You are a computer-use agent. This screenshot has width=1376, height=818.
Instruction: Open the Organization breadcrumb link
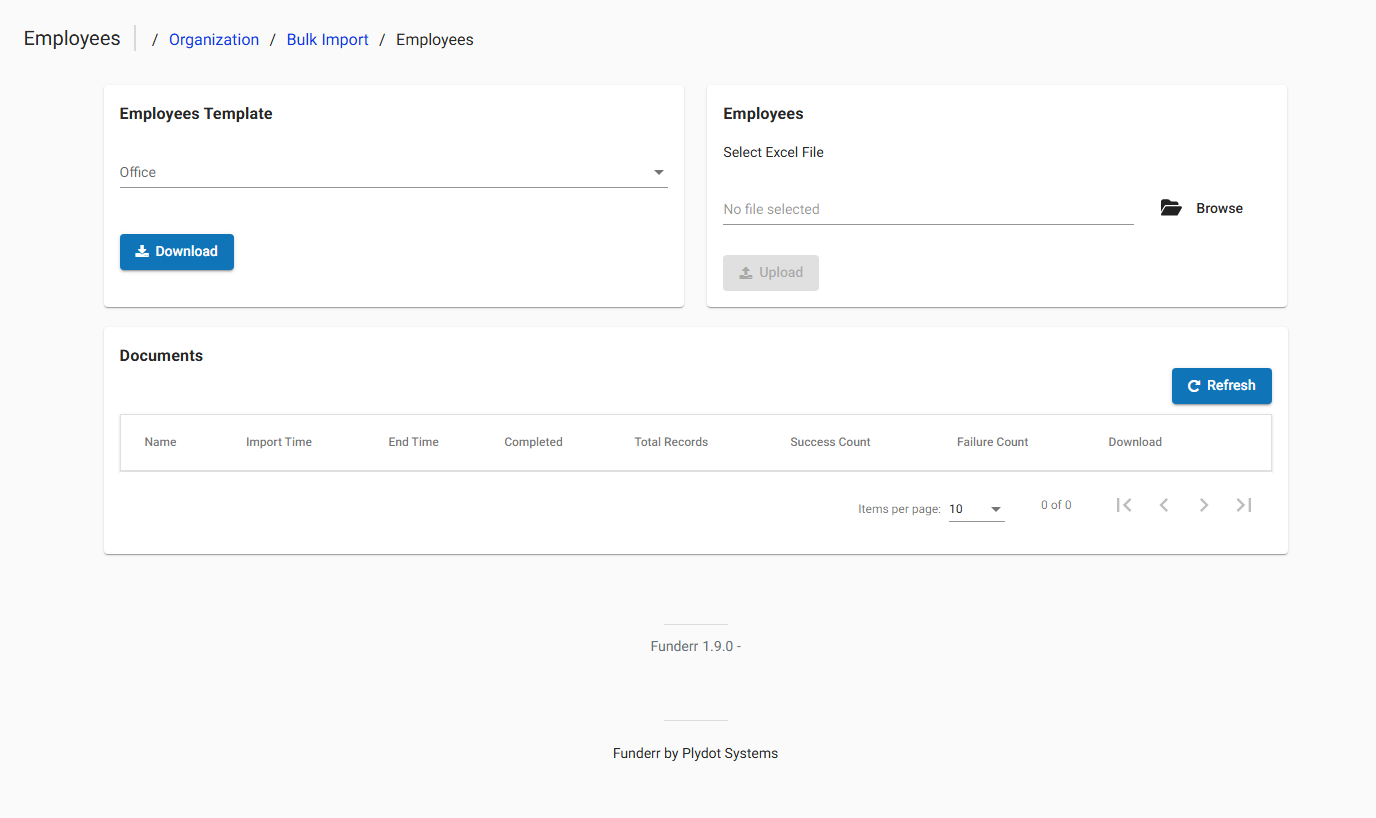click(214, 39)
